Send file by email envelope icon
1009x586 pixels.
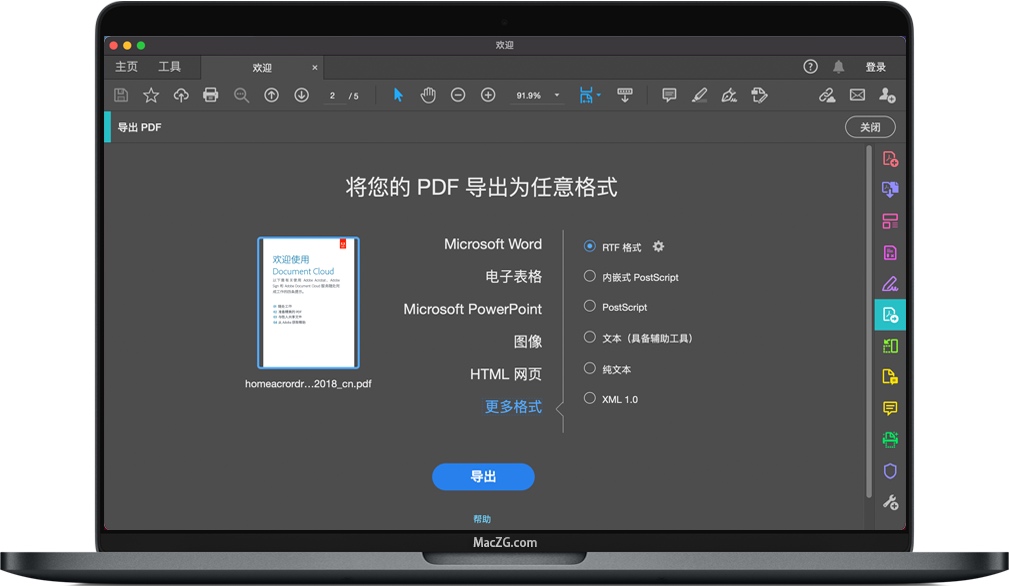[x=857, y=95]
